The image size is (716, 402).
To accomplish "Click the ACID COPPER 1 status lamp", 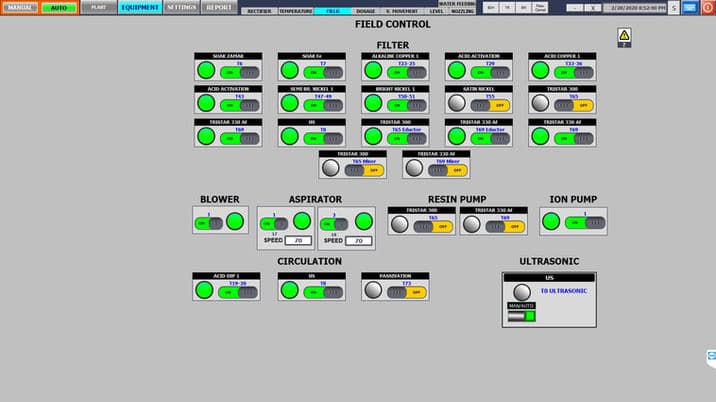I will coord(540,70).
